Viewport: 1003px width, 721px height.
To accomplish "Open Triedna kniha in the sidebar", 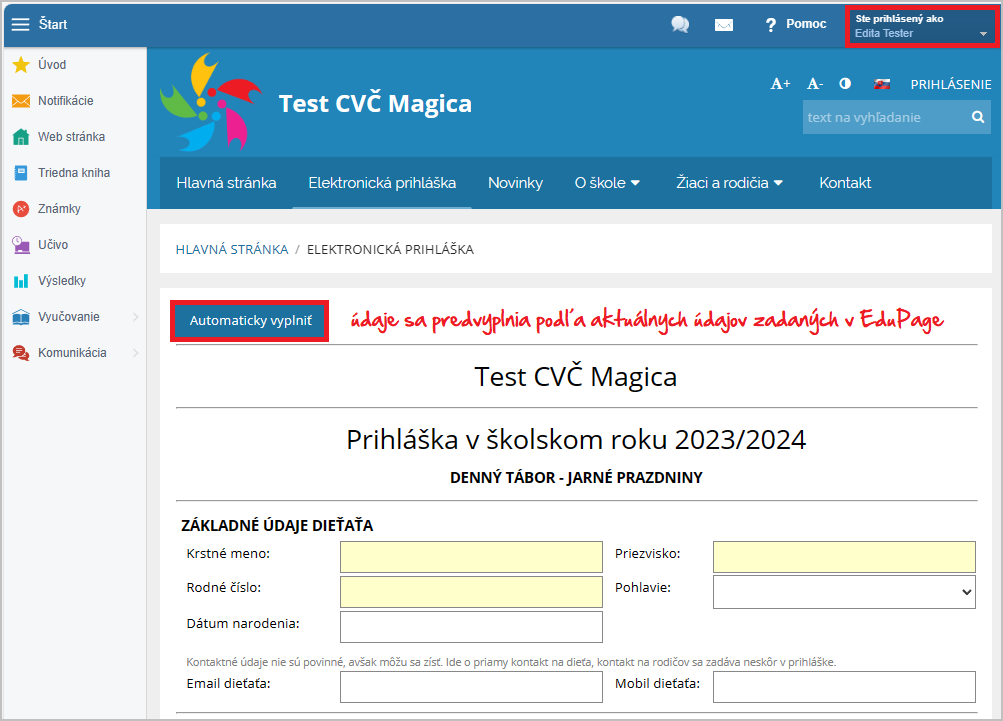I will click(75, 173).
